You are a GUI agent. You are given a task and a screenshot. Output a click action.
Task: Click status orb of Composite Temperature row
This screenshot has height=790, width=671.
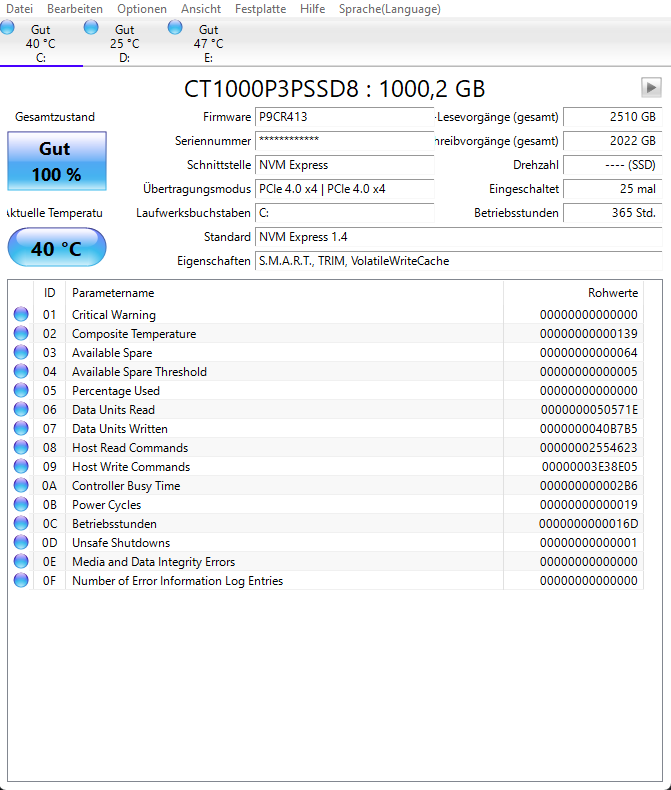pyautogui.click(x=21, y=334)
